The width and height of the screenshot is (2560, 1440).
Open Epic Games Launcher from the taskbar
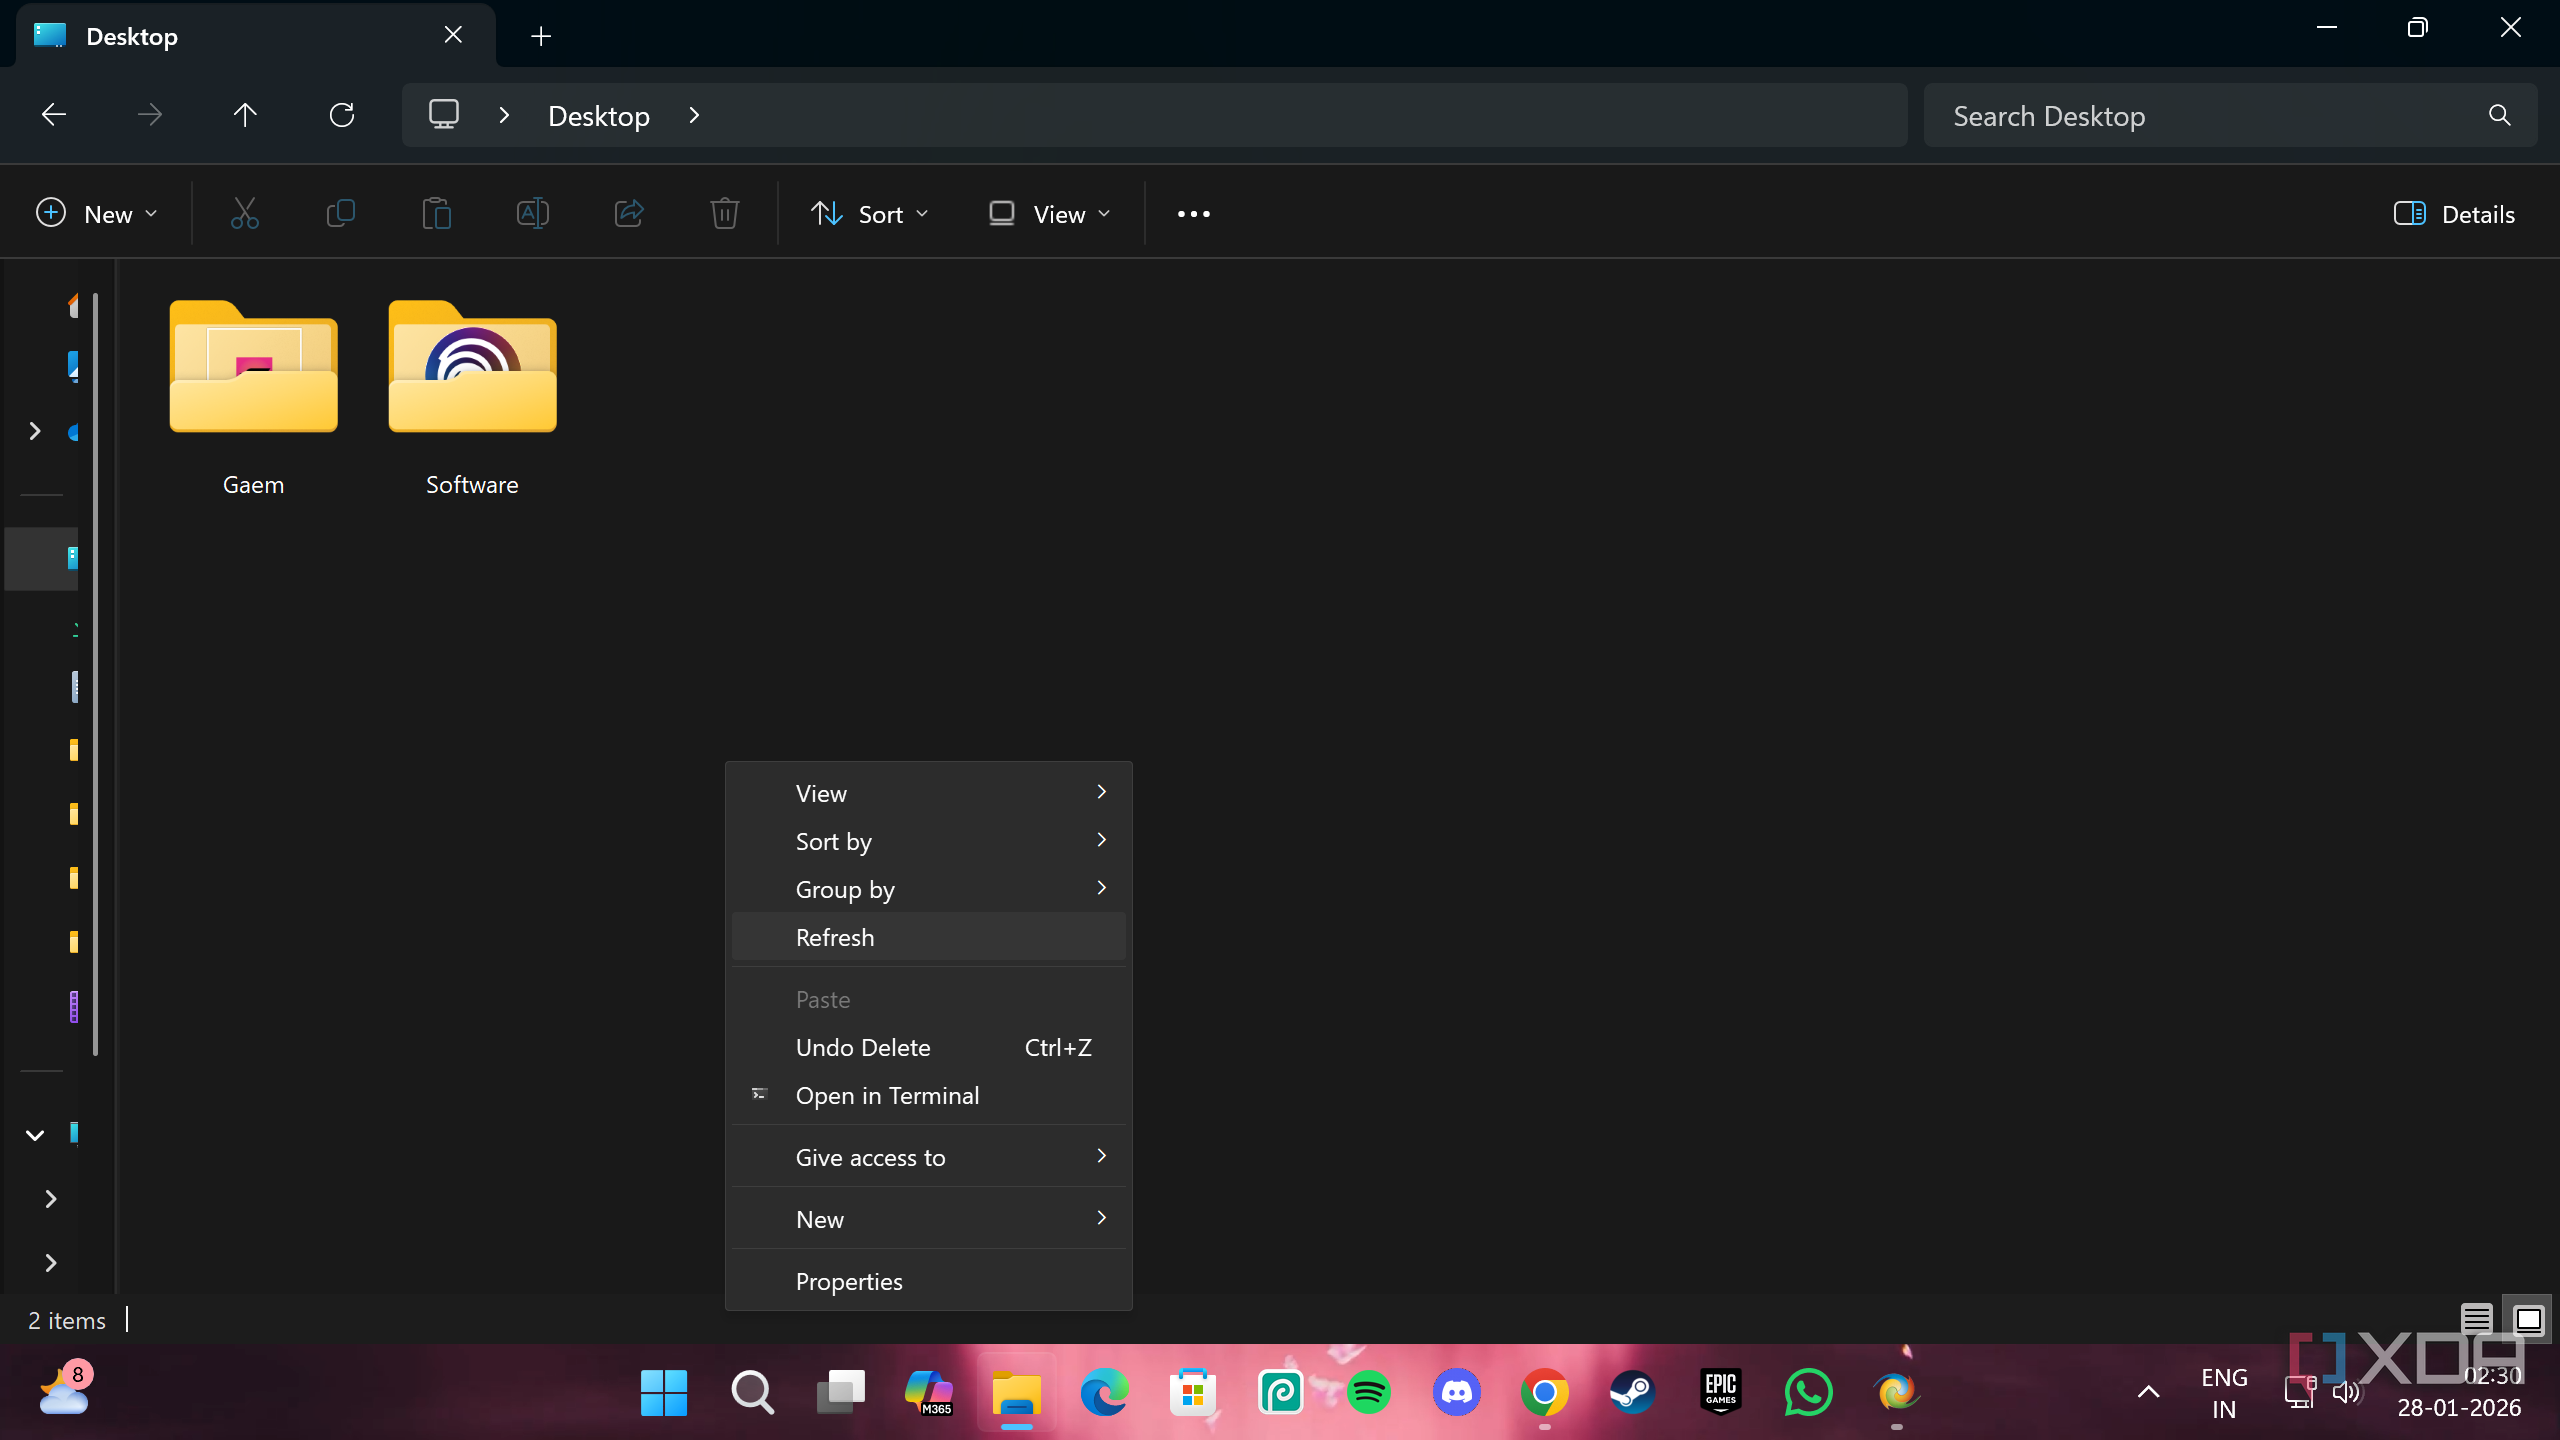tap(1721, 1392)
